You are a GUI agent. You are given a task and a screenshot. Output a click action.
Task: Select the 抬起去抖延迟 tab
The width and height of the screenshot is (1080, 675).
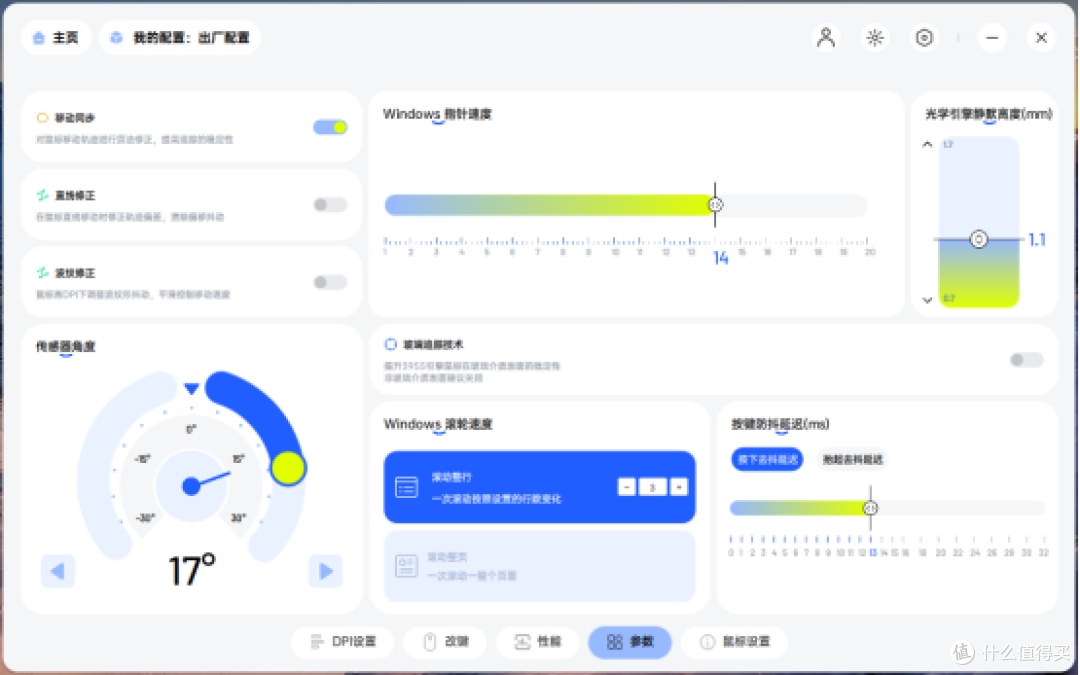point(853,459)
